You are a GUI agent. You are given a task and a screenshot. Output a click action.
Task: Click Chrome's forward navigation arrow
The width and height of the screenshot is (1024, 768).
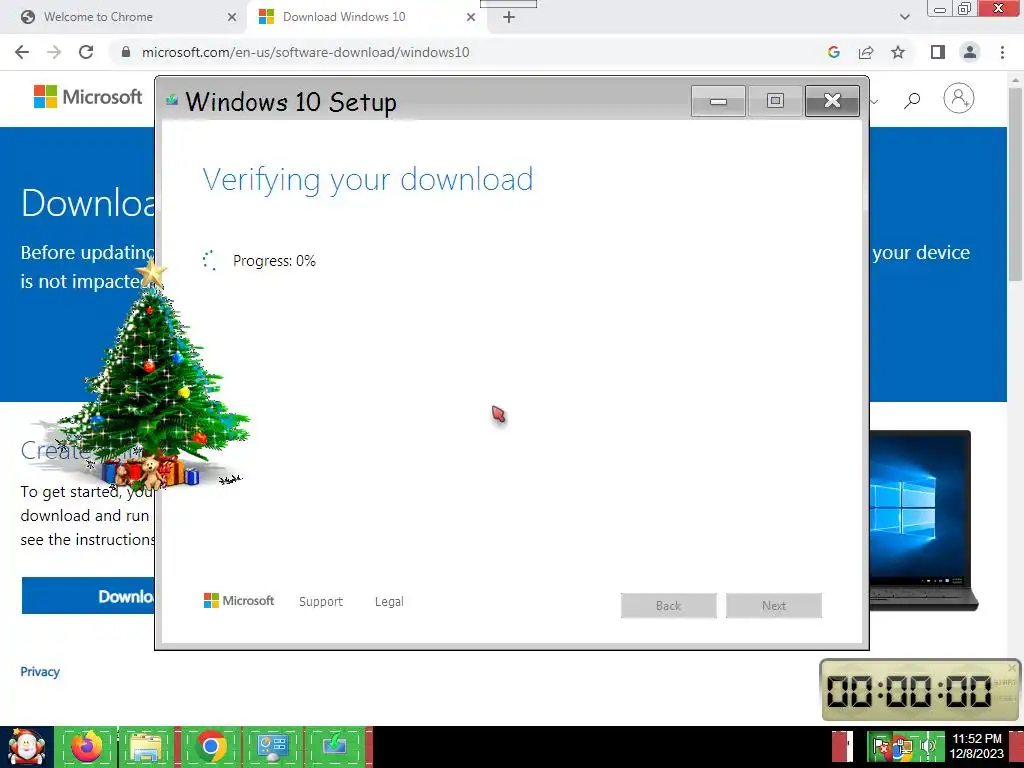tap(54, 52)
